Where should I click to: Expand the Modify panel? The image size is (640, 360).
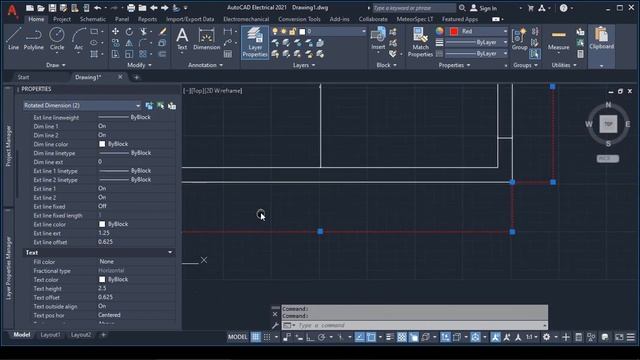[x=139, y=65]
